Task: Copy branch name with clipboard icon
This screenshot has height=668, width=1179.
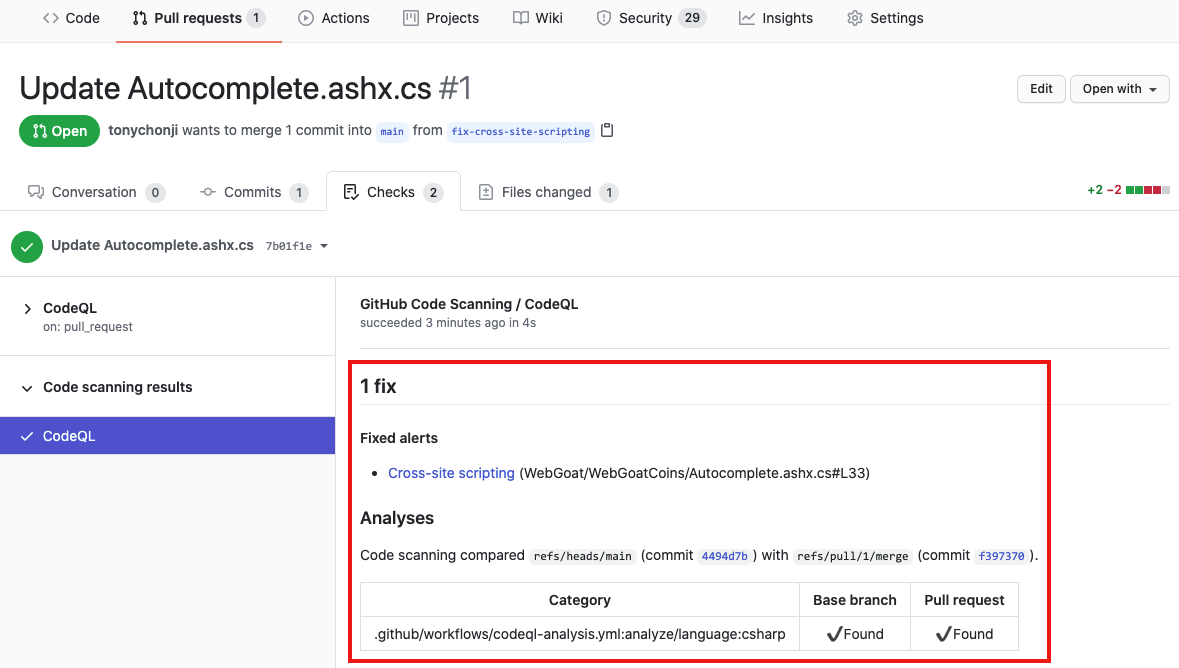Action: click(607, 130)
